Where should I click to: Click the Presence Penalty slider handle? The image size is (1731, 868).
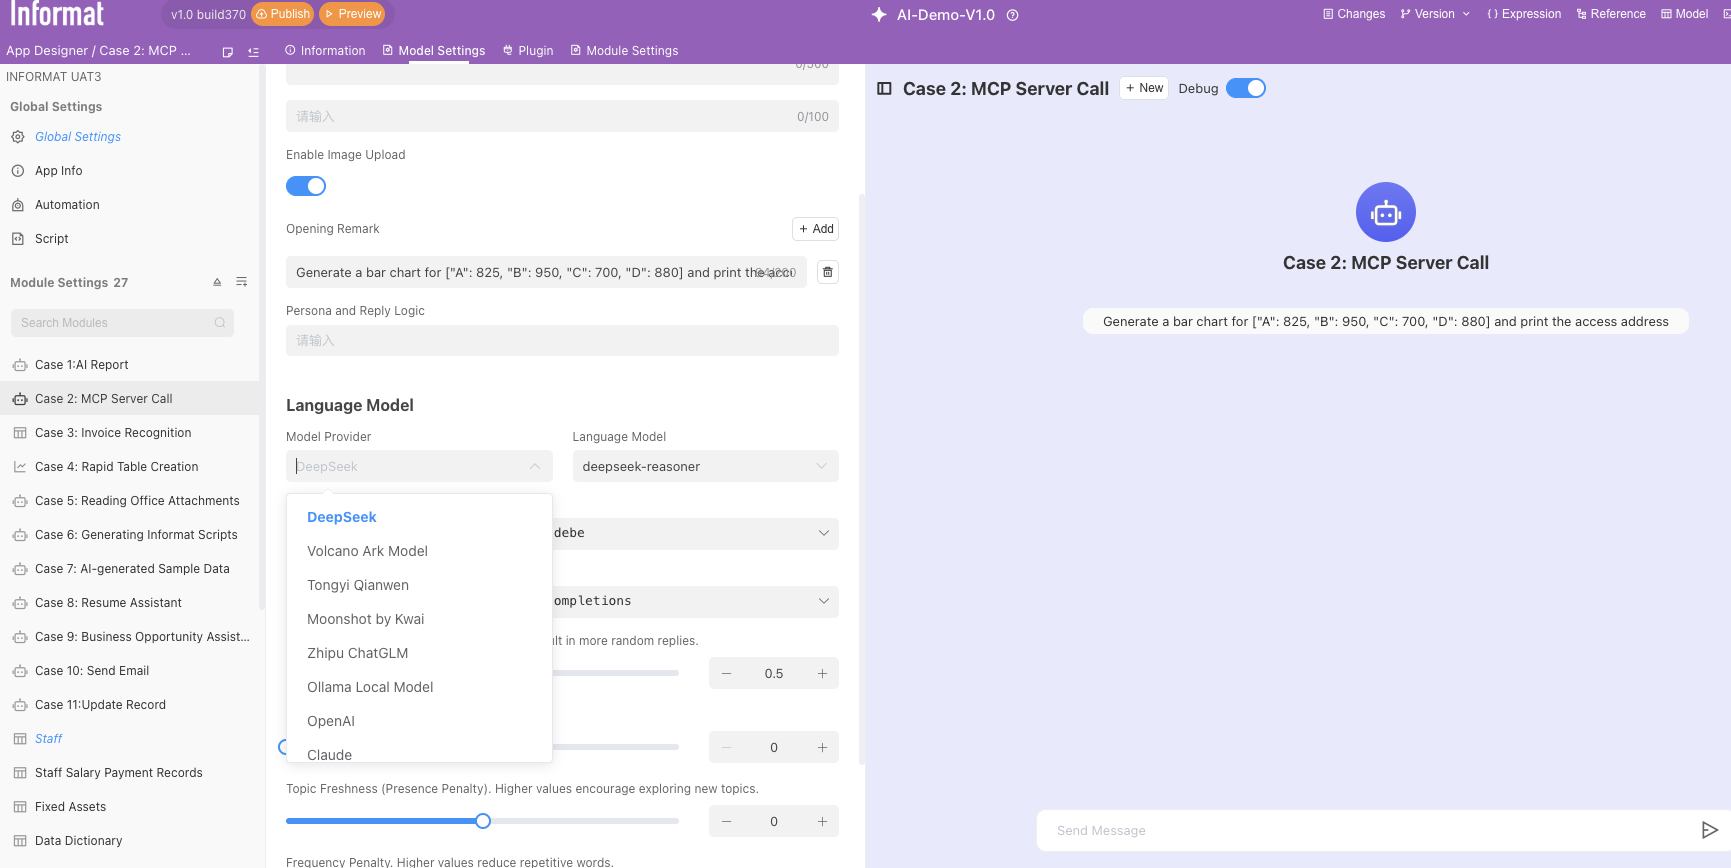click(483, 821)
